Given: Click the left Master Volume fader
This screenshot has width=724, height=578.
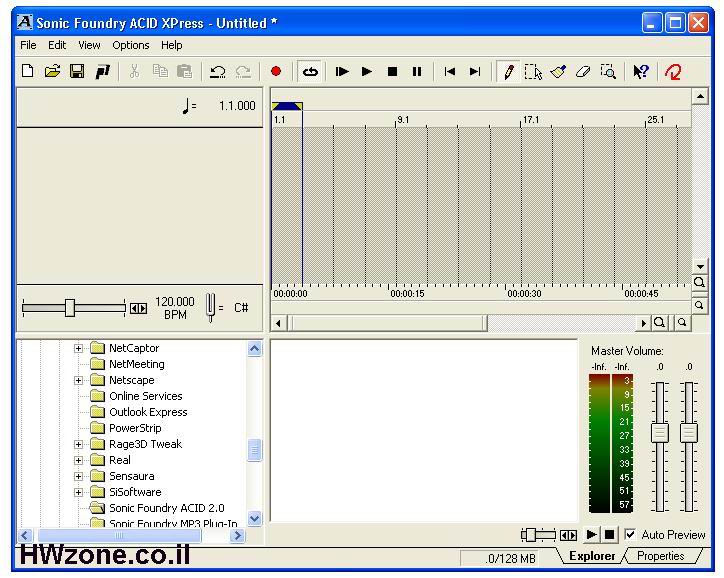Looking at the screenshot, I should [660, 433].
